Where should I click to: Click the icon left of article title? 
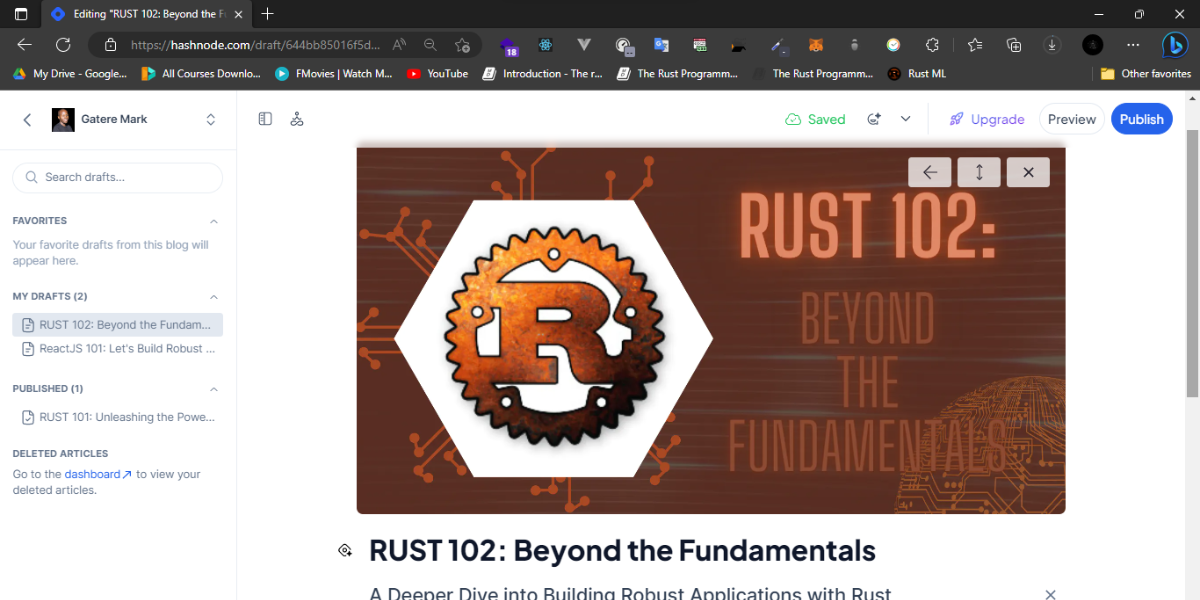345,551
